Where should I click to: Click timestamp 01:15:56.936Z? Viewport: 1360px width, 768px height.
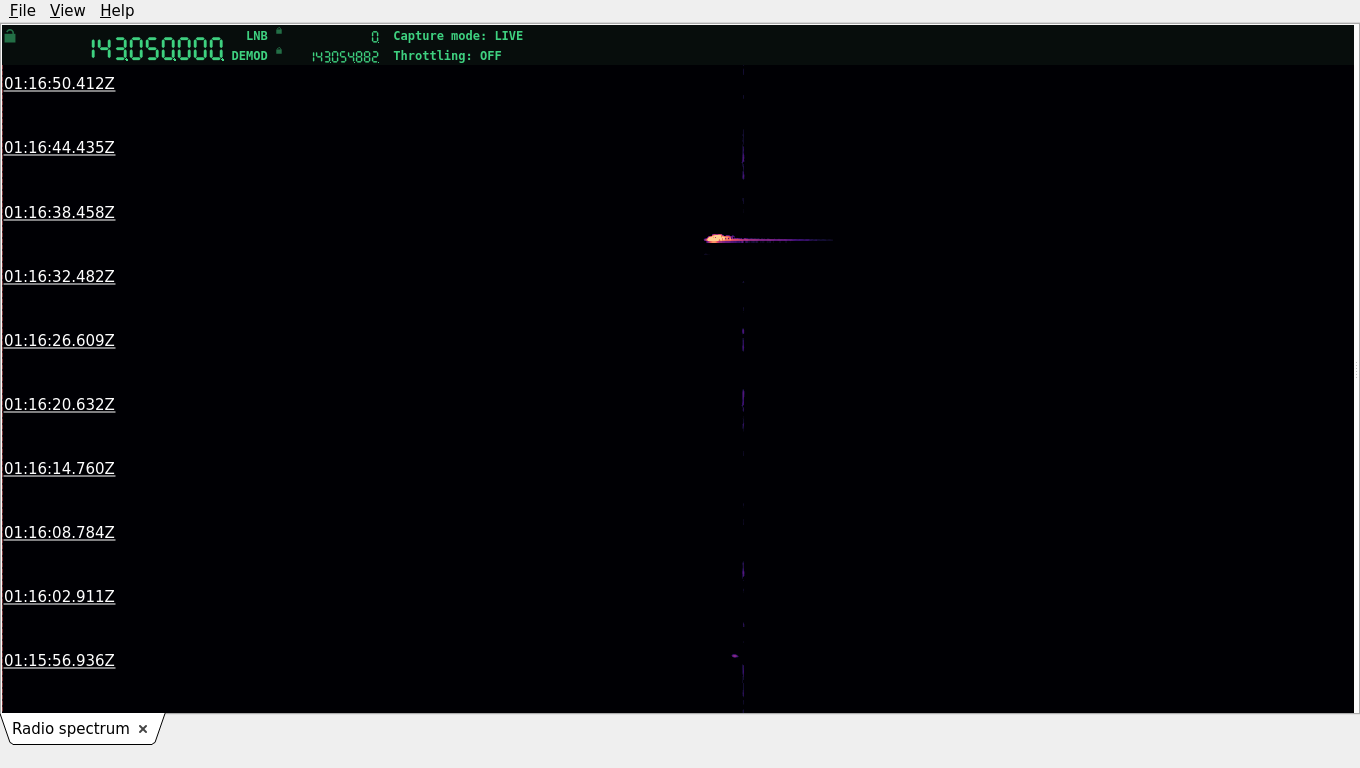(x=60, y=660)
